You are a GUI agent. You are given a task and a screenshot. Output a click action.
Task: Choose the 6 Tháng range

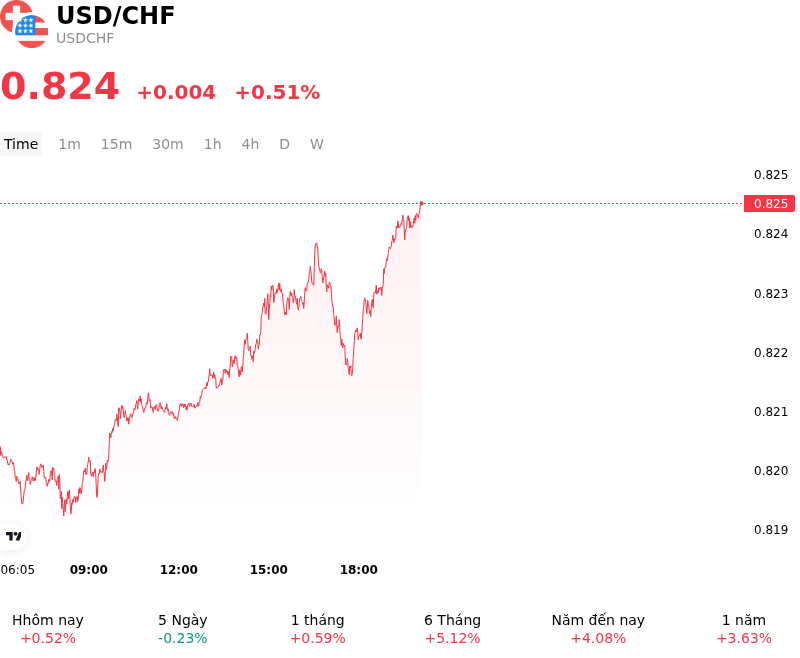point(453,628)
